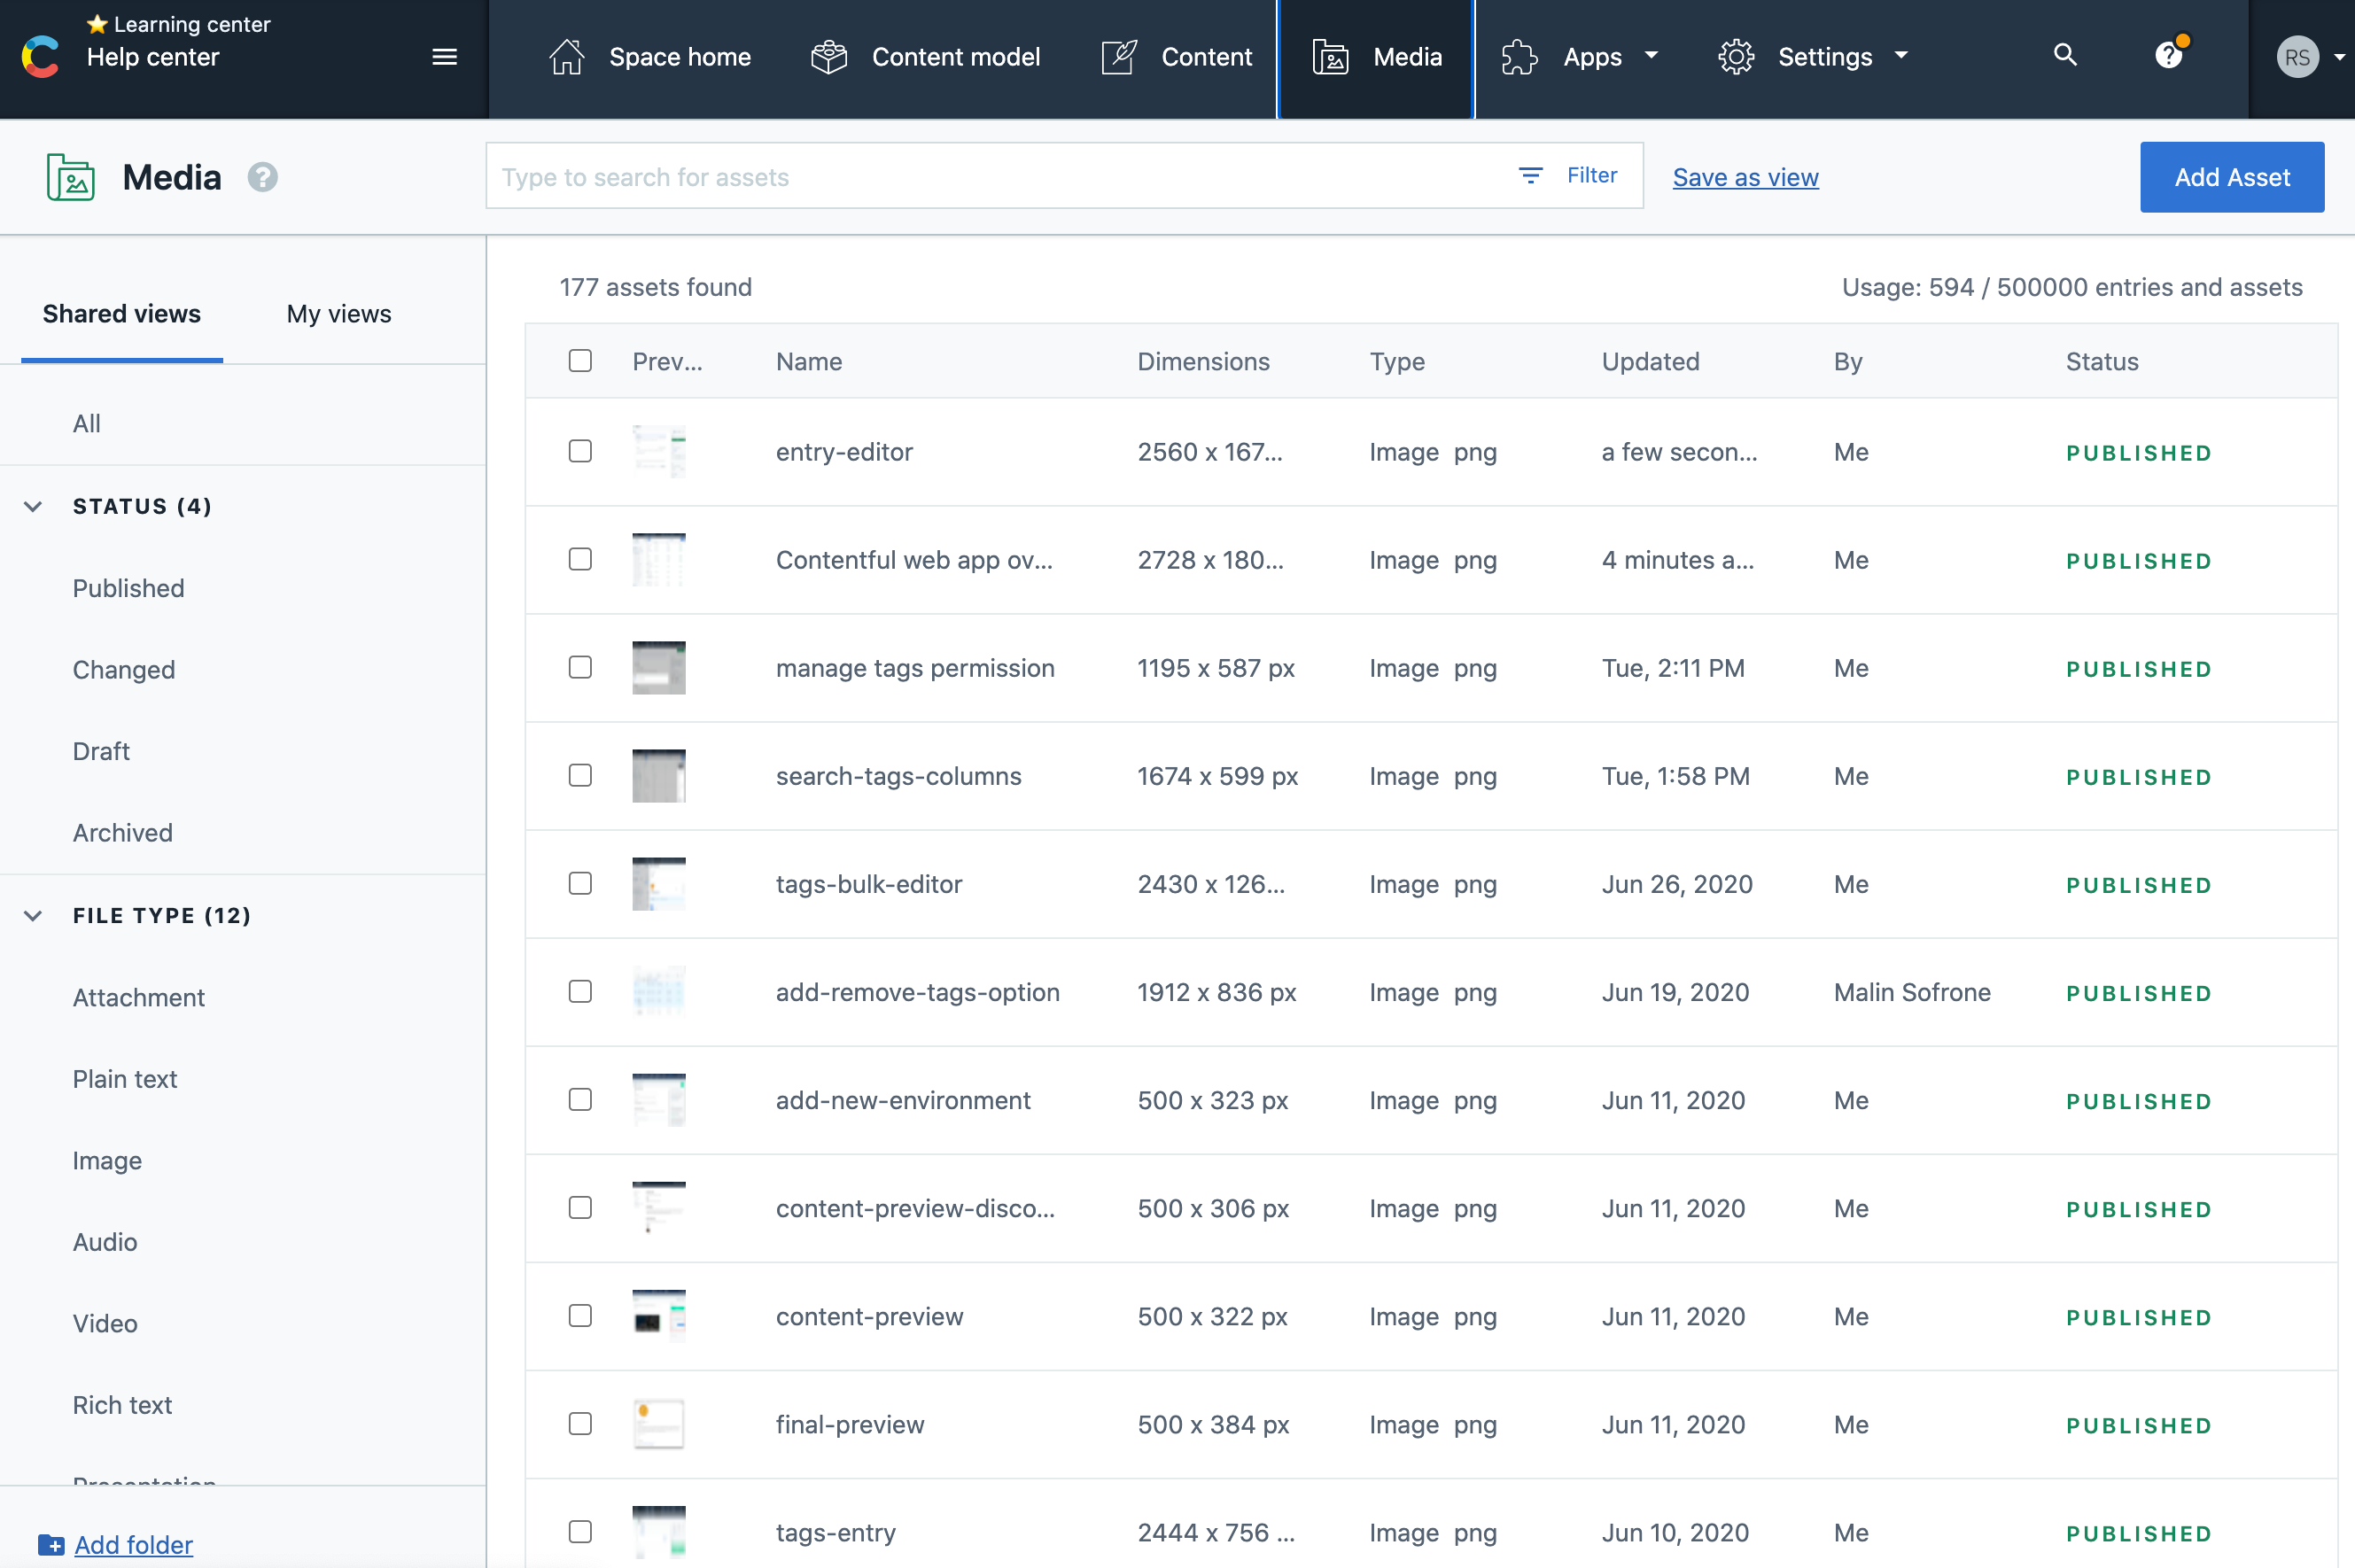Click the Content model box icon
Screen dimensions: 2355x1568
tap(829, 57)
